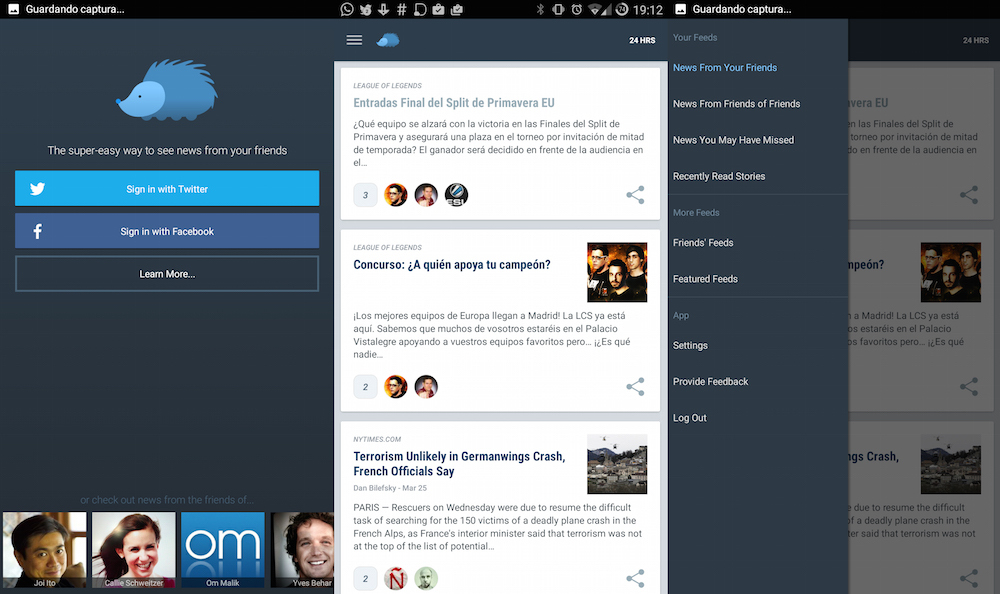Go to Recently Read Stories
Viewport: 1000px width, 594px height.
click(x=719, y=176)
